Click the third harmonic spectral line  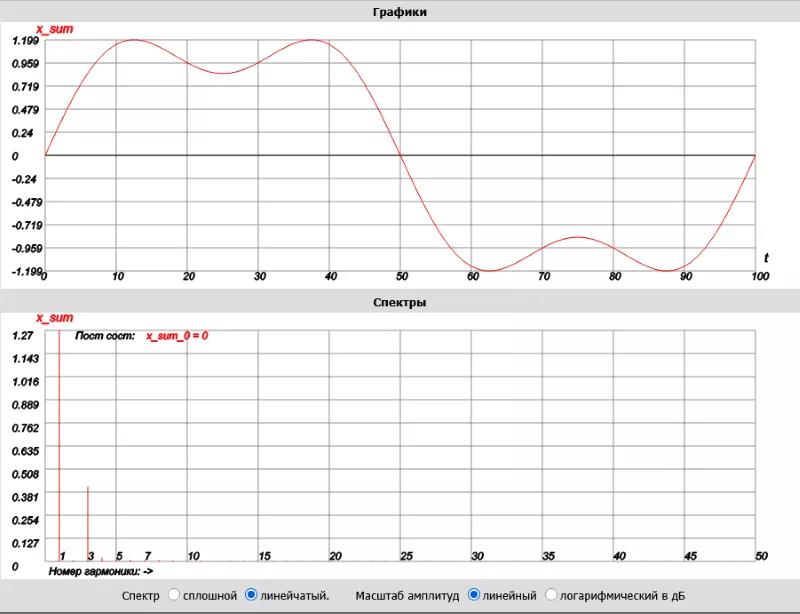[88, 520]
